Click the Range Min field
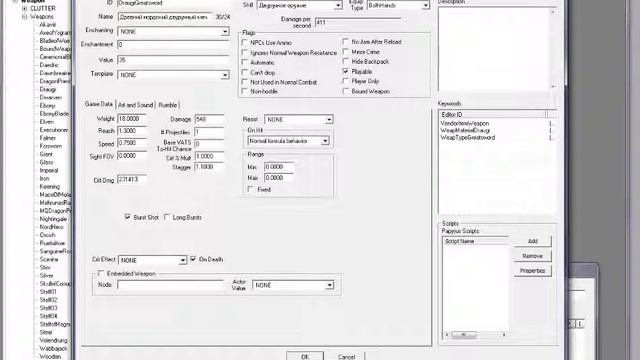The width and height of the screenshot is (640, 360). pyautogui.click(x=279, y=167)
